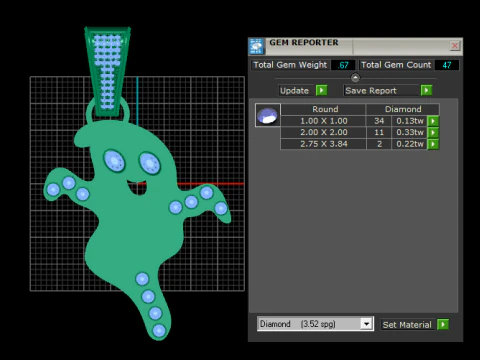Click the Total Gem Count label

click(396, 65)
